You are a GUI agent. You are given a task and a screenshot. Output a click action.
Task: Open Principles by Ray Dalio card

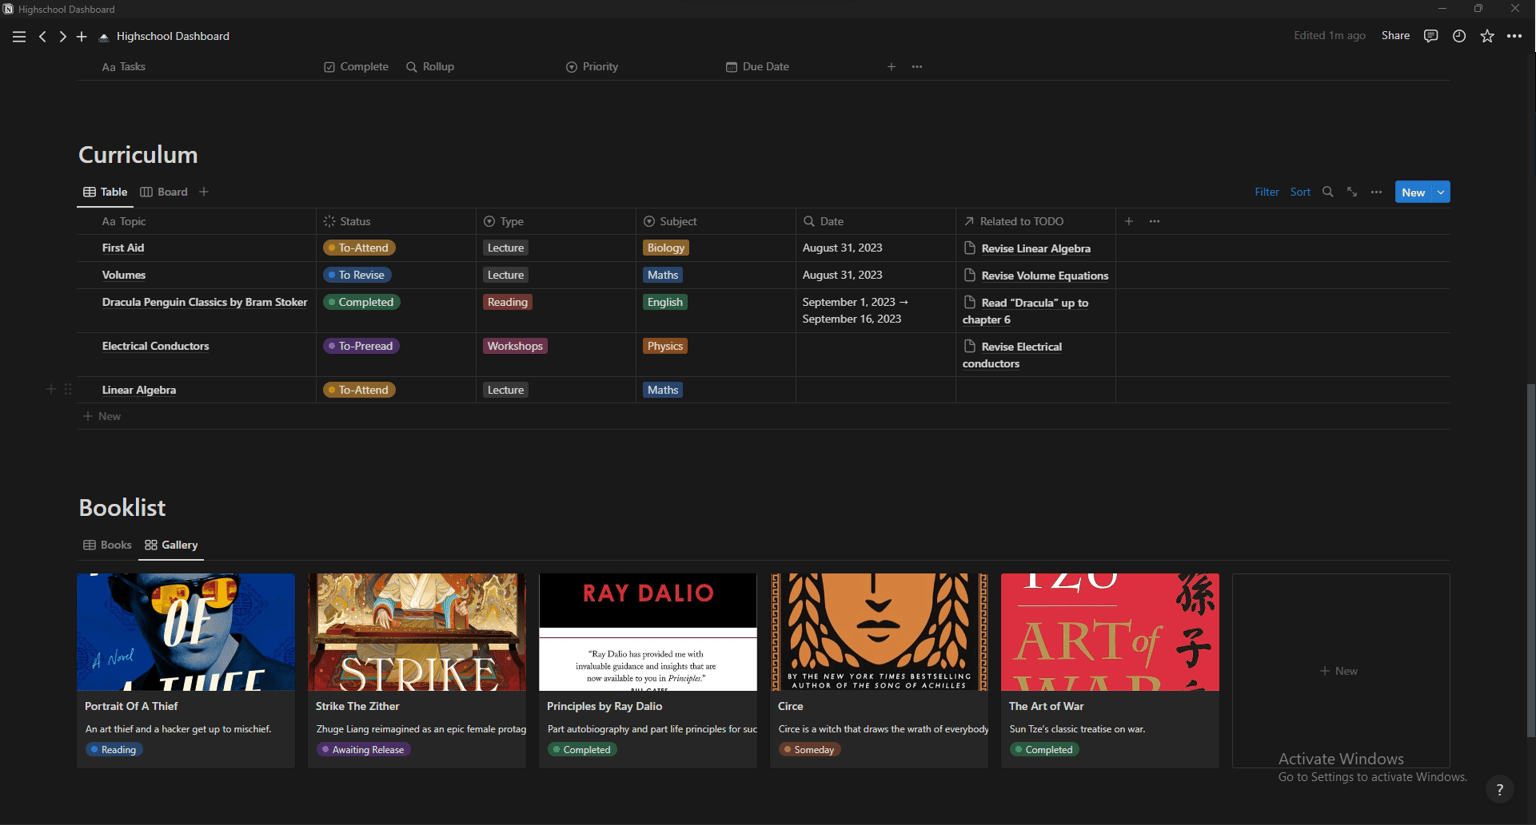(648, 670)
